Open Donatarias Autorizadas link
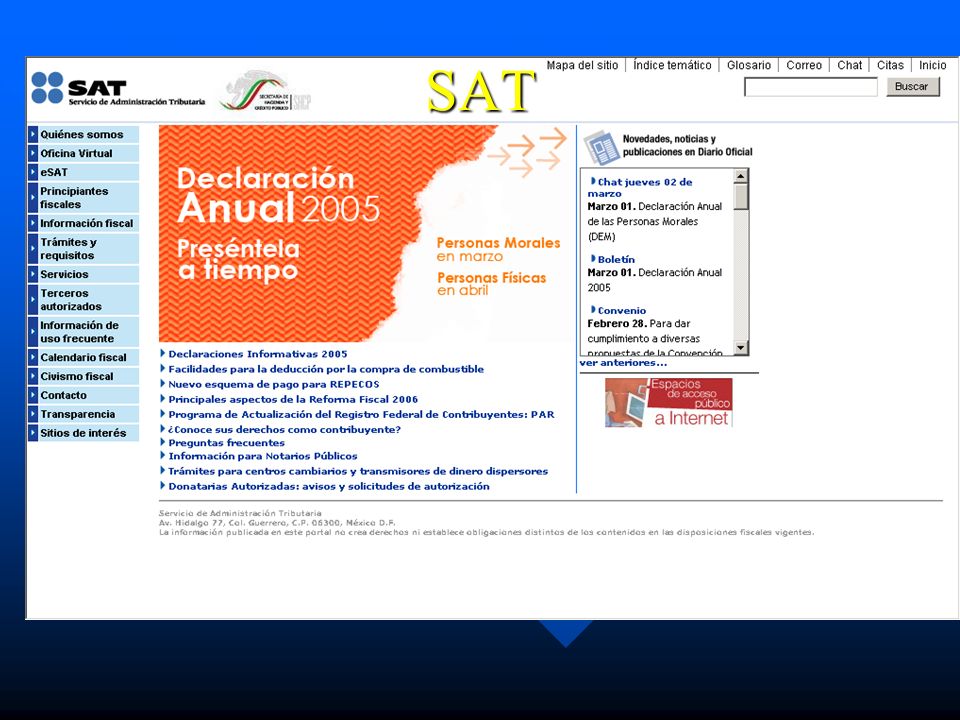This screenshot has height=720, width=960. [x=329, y=487]
